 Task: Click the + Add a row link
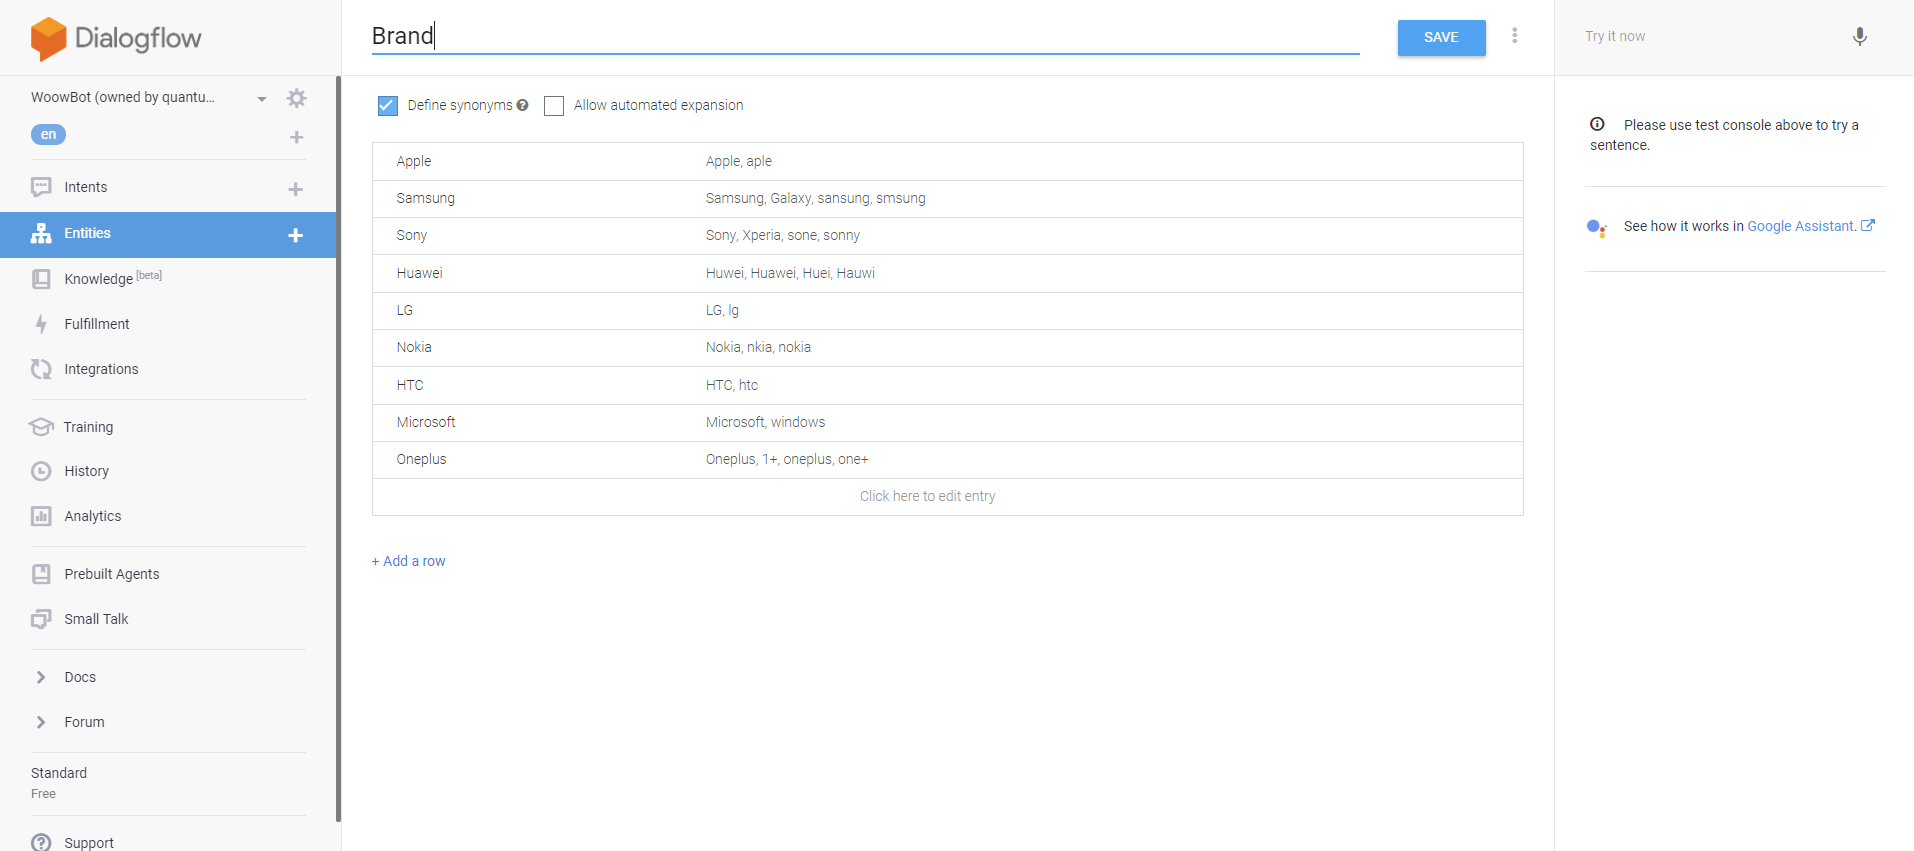click(409, 561)
